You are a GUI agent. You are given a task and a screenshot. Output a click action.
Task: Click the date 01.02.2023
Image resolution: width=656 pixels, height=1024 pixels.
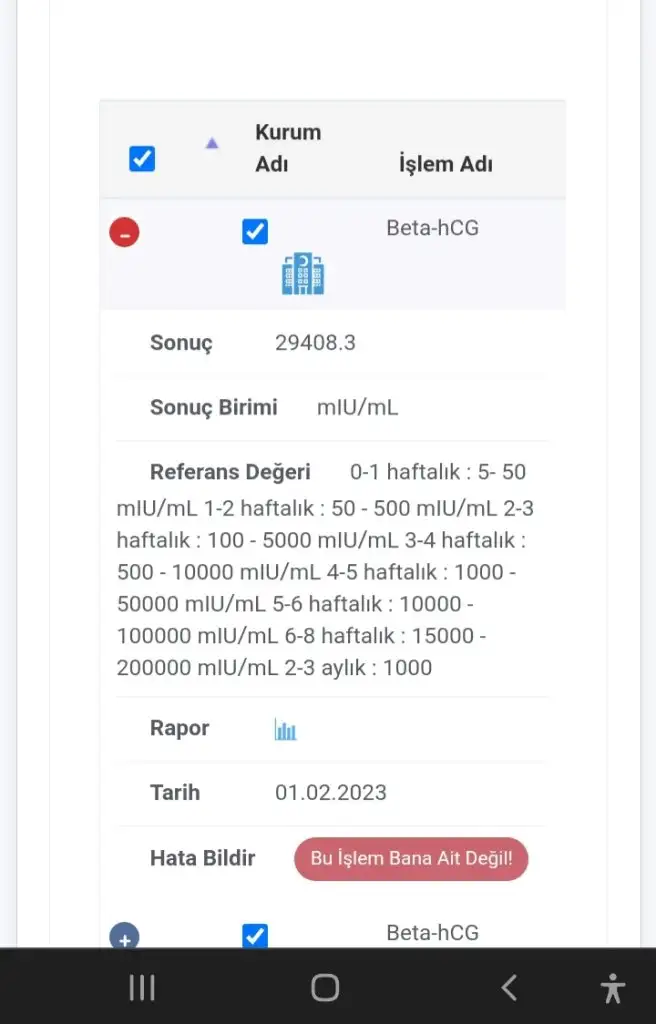pyautogui.click(x=331, y=792)
